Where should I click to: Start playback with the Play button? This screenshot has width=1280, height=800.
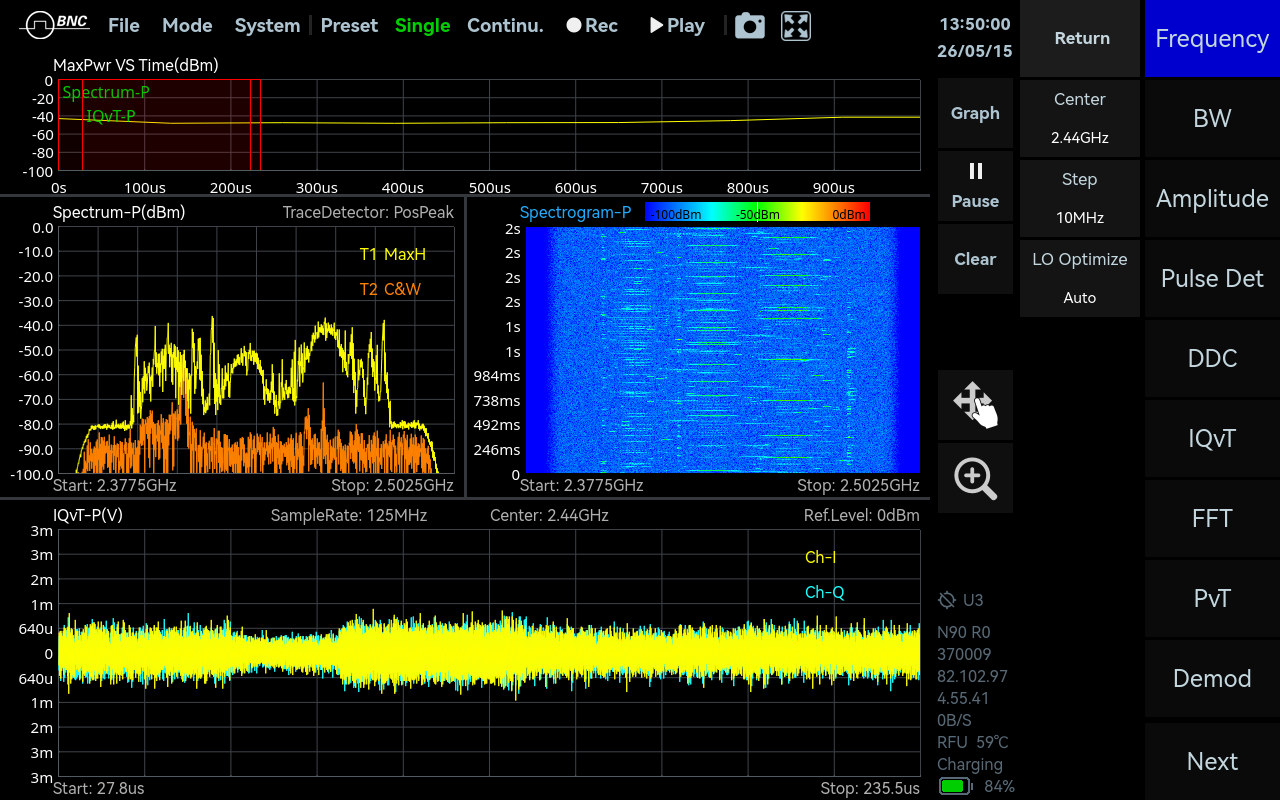pyautogui.click(x=677, y=26)
